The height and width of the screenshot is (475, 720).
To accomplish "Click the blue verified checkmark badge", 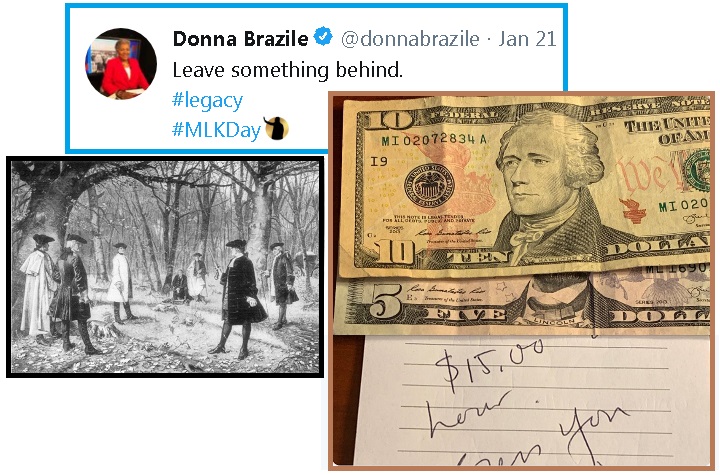I will pyautogui.click(x=323, y=36).
